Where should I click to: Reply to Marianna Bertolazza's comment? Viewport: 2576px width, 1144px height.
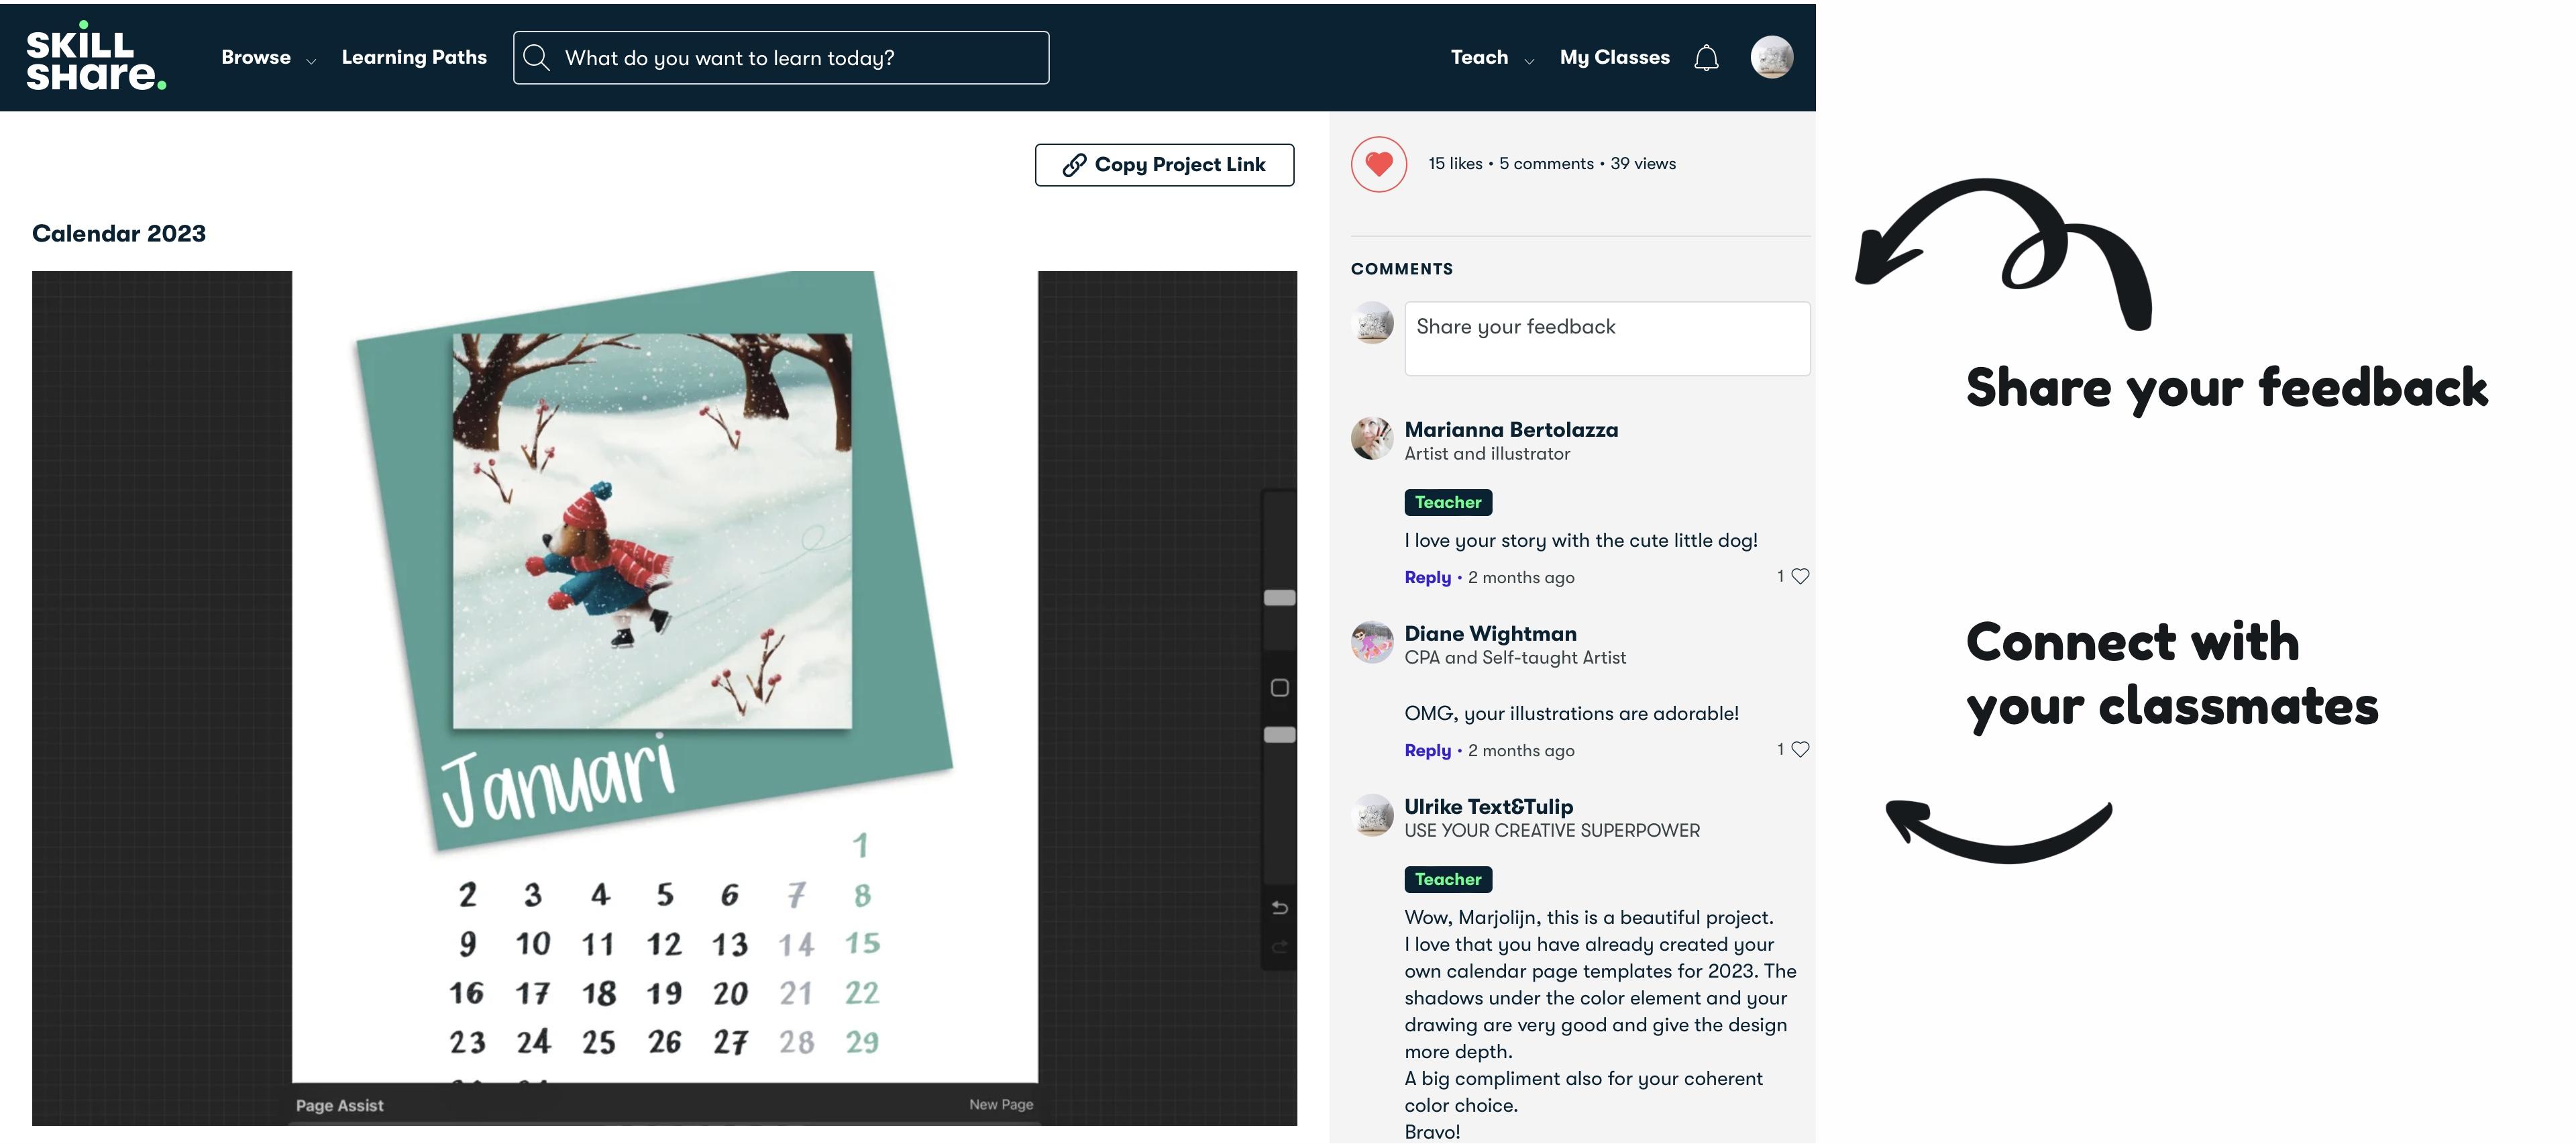(x=1427, y=577)
